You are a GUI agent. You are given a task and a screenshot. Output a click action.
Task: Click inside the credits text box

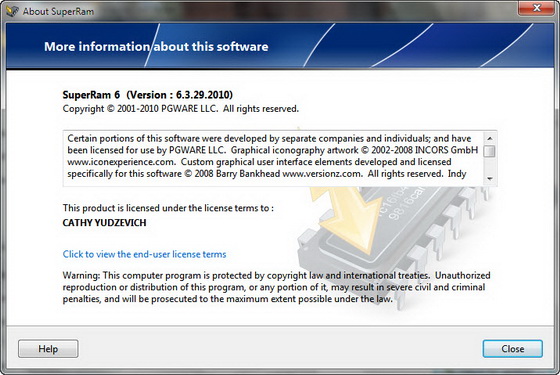[x=273, y=158]
